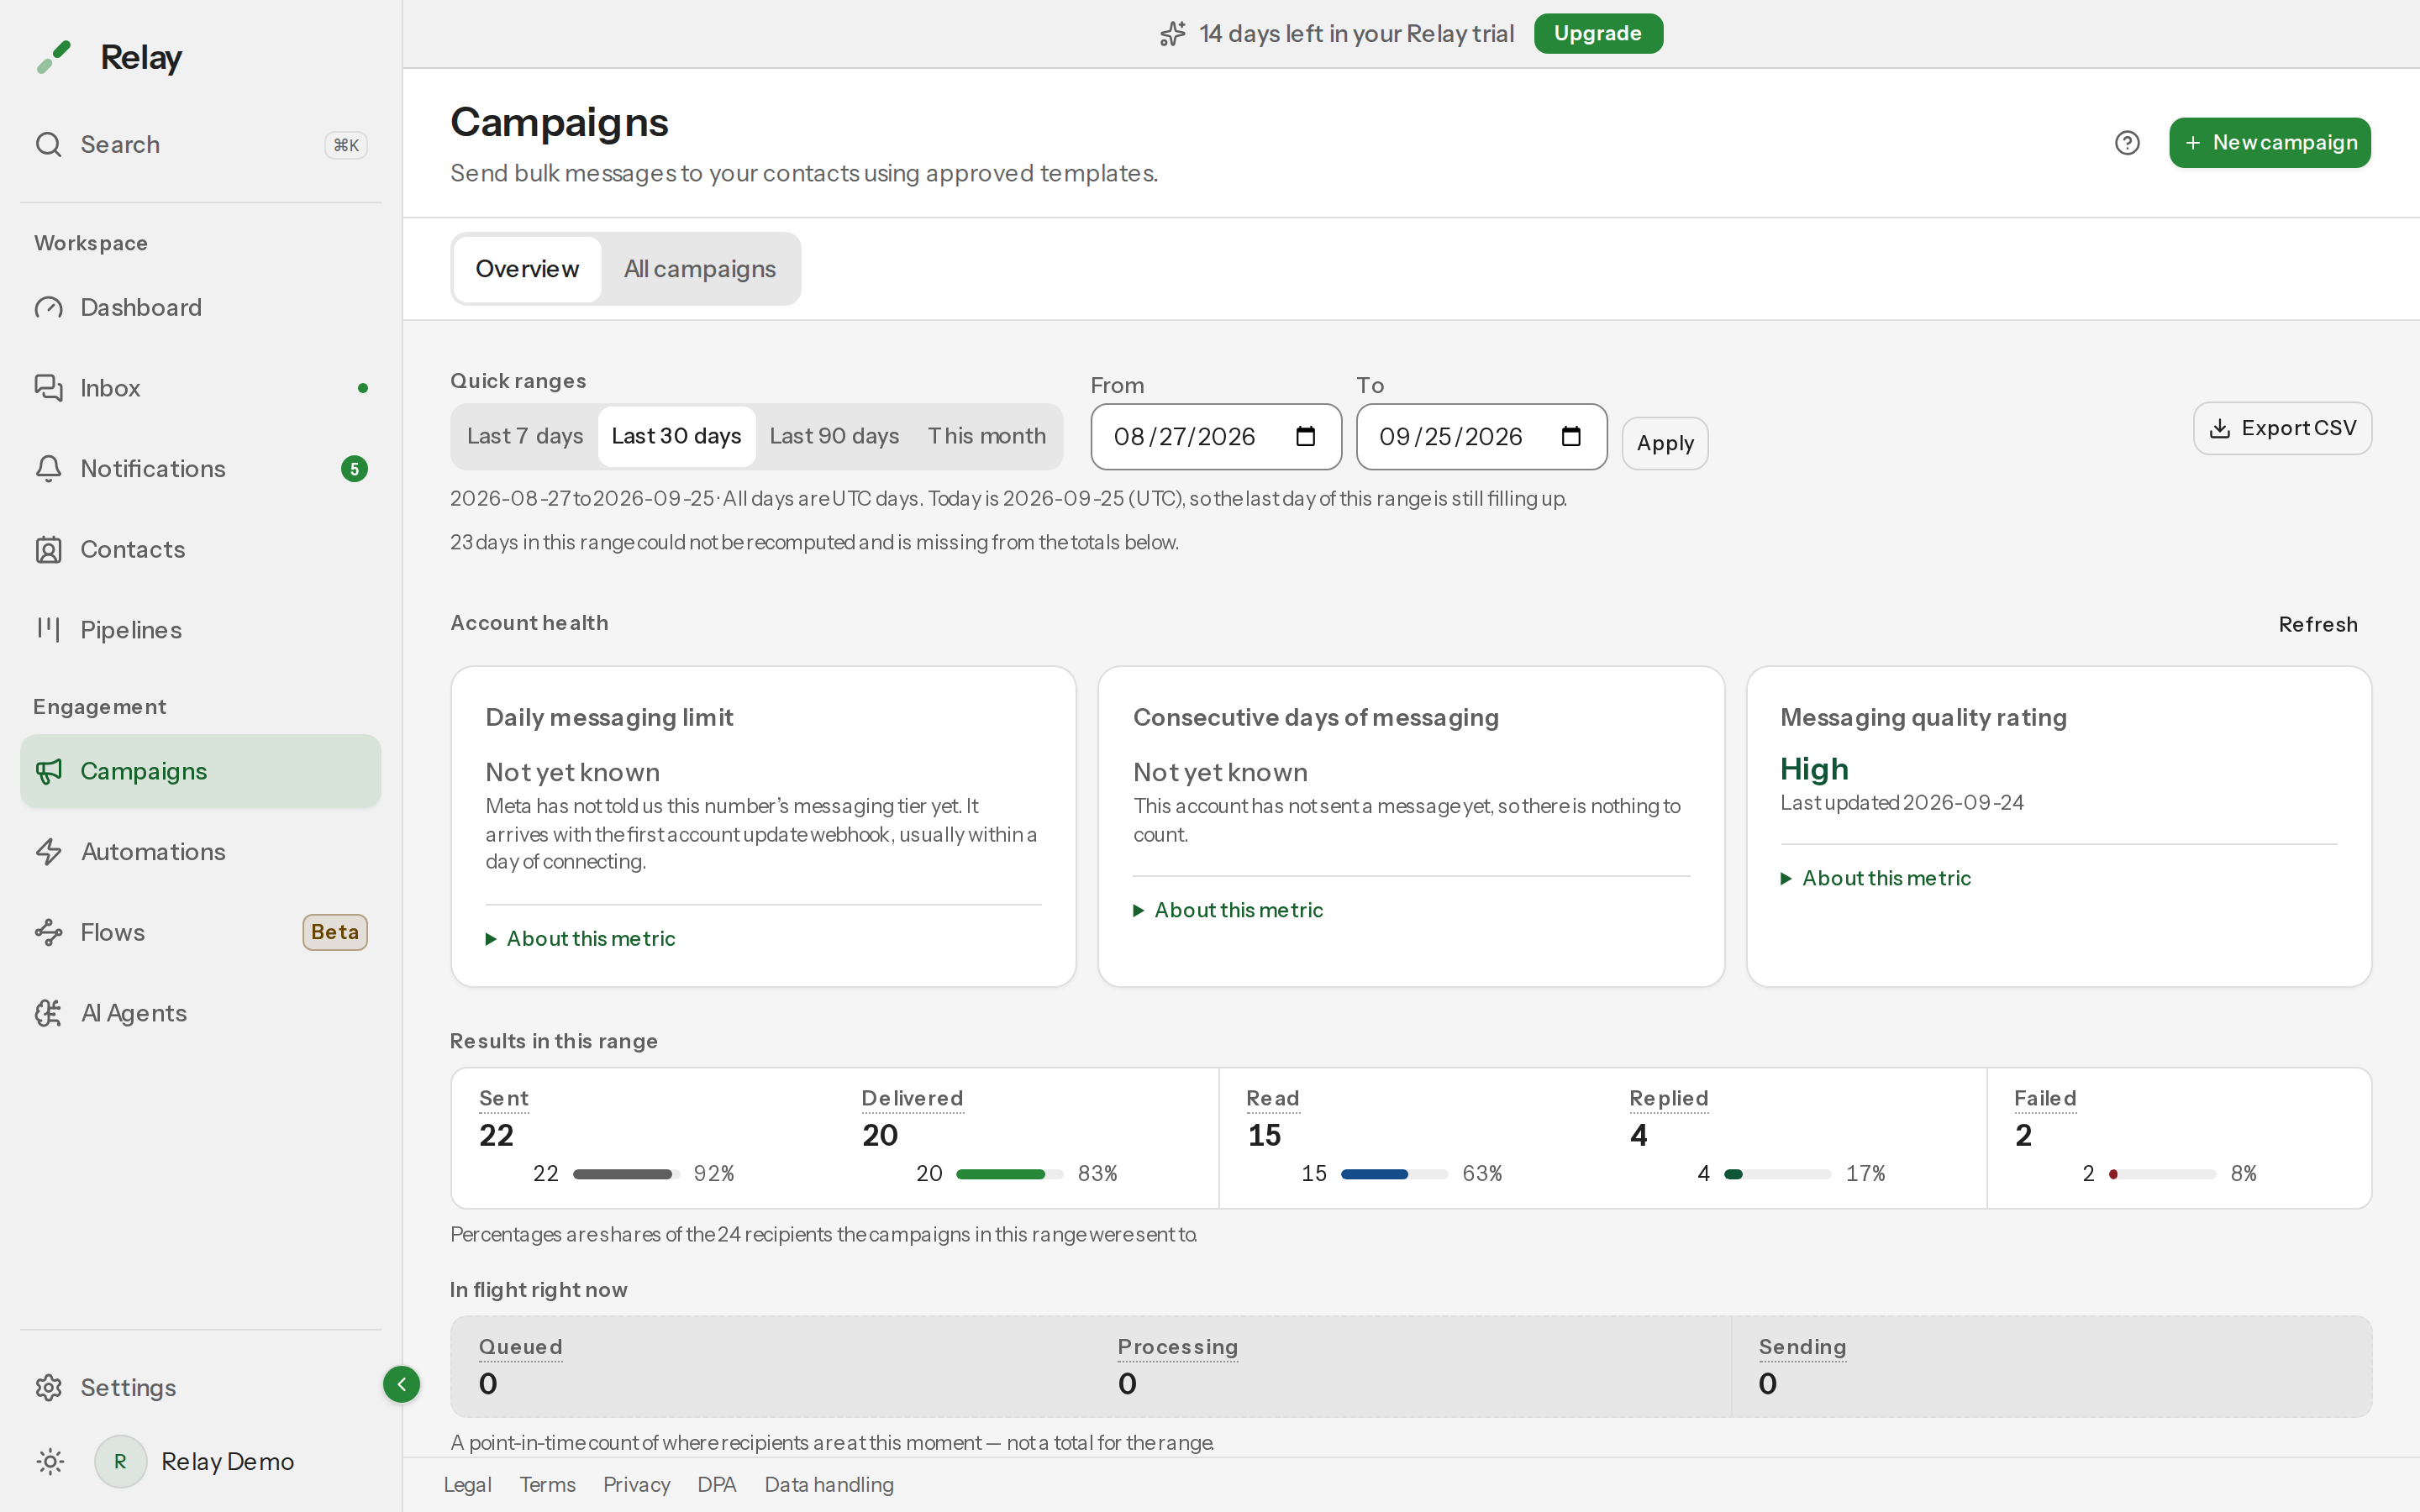
Task: Open the Terms footer link
Action: point(547,1484)
